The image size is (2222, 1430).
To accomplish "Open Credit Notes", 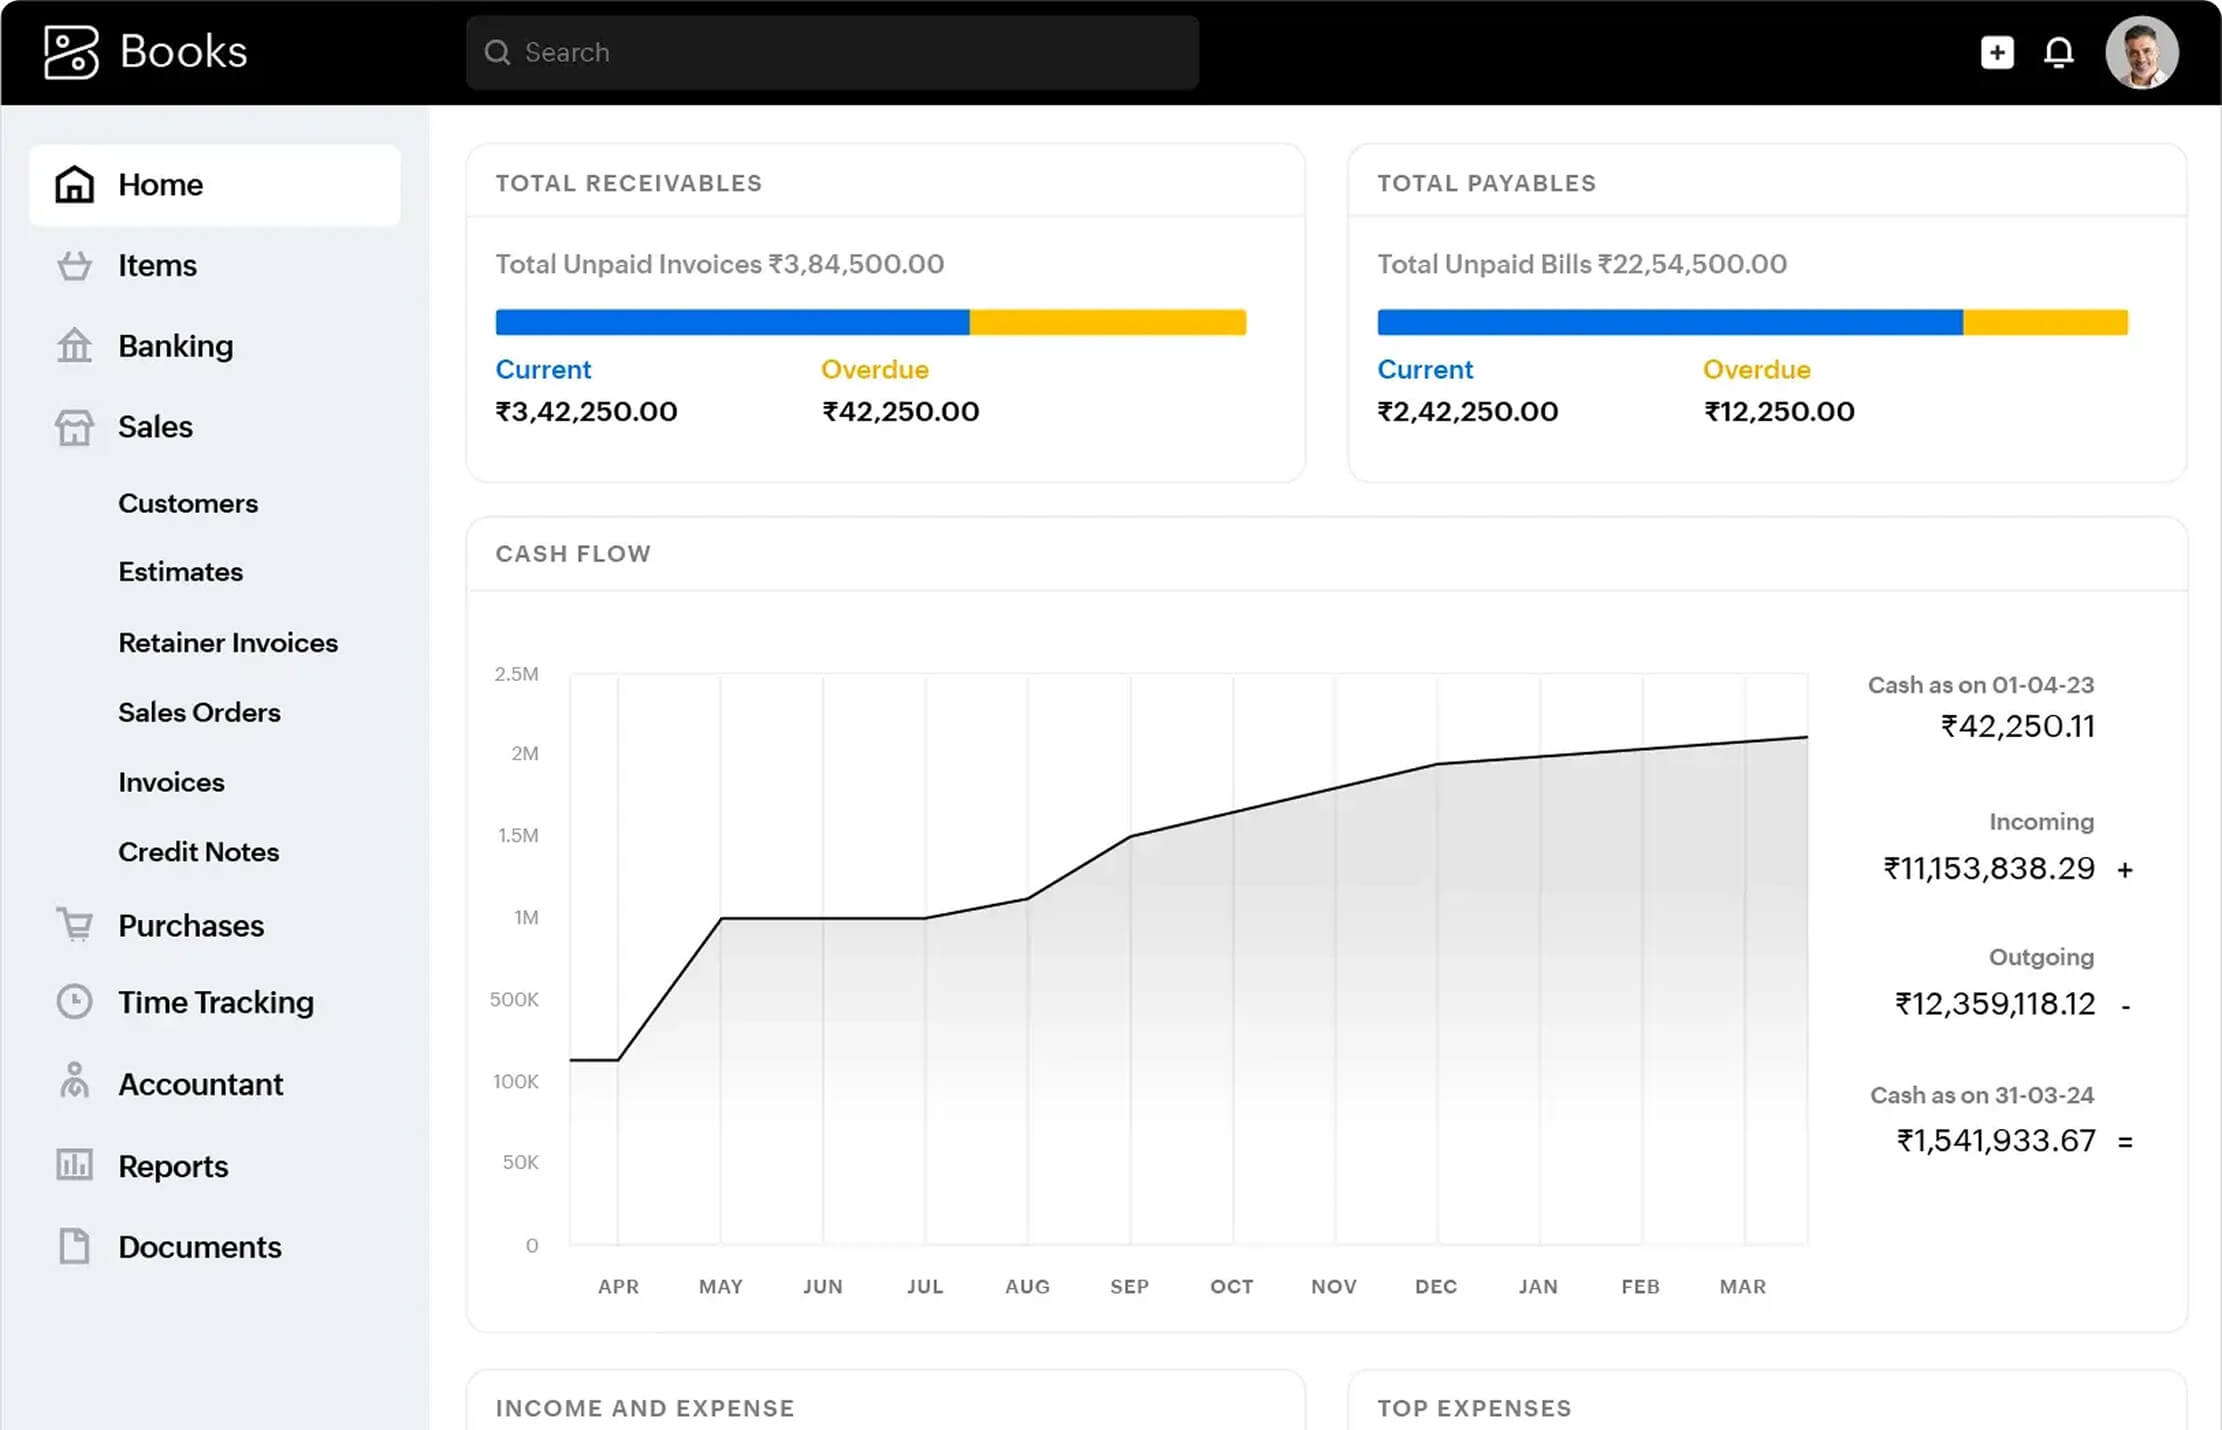I will point(198,852).
